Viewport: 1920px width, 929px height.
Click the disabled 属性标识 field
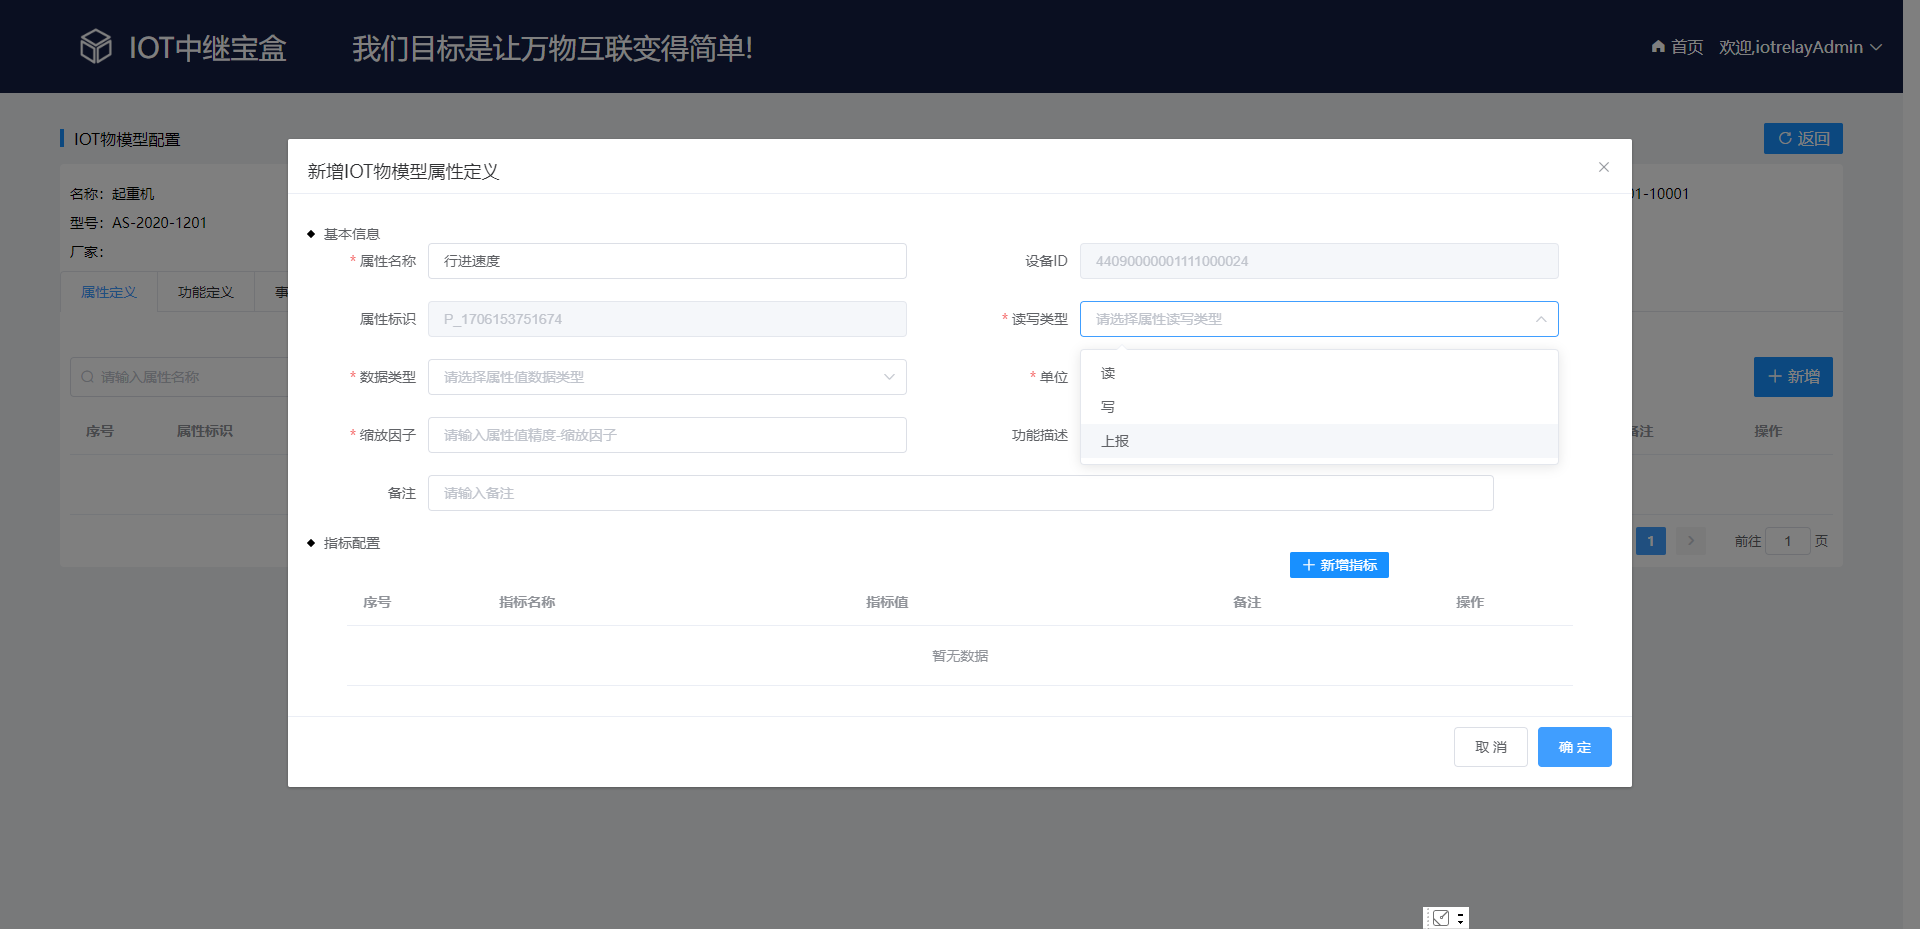click(667, 319)
